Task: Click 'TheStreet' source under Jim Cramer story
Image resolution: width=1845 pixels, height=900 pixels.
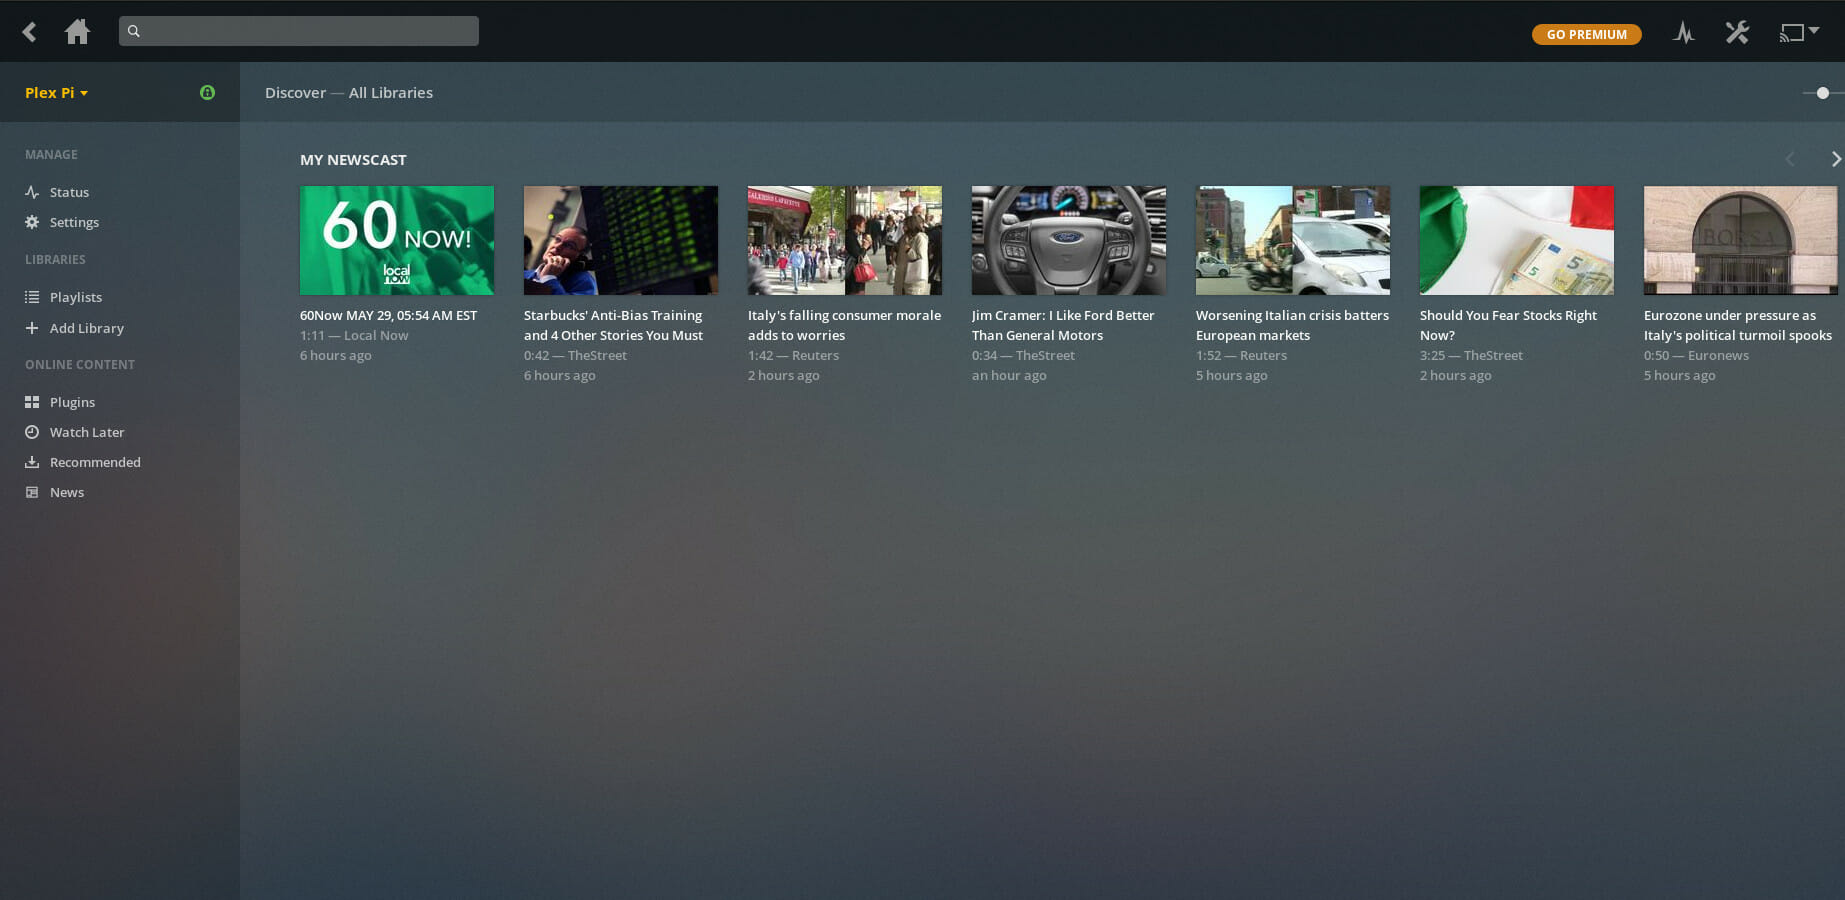Action: 1045,355
